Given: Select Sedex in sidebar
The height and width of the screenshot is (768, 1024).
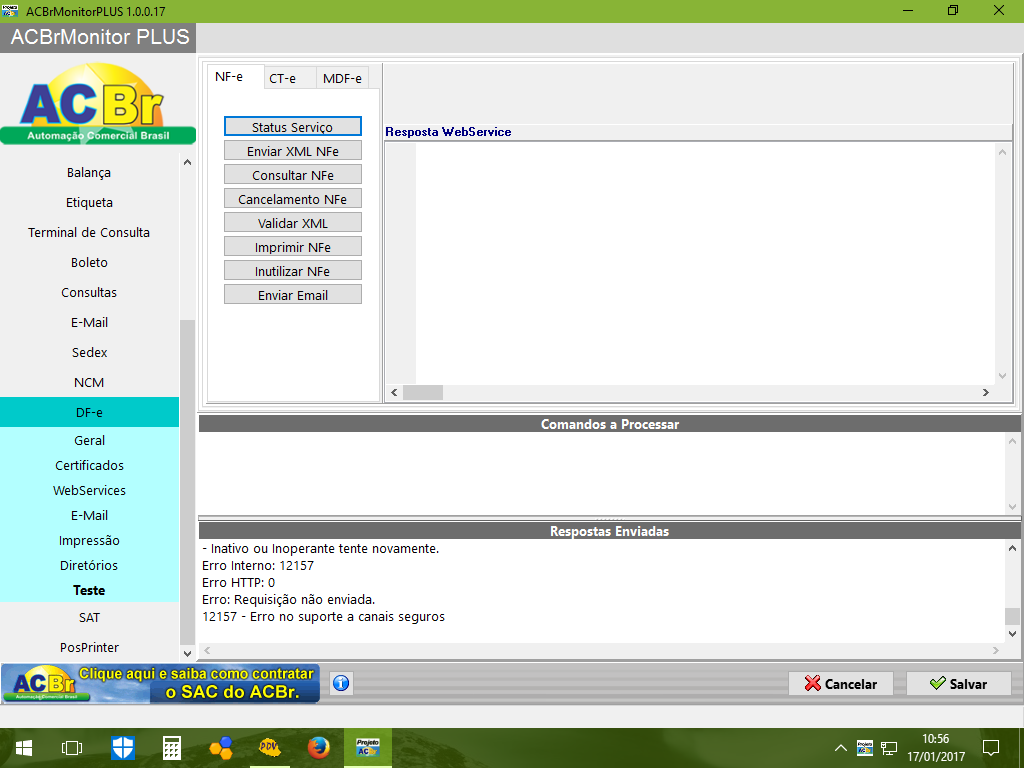Looking at the screenshot, I should (x=89, y=353).
